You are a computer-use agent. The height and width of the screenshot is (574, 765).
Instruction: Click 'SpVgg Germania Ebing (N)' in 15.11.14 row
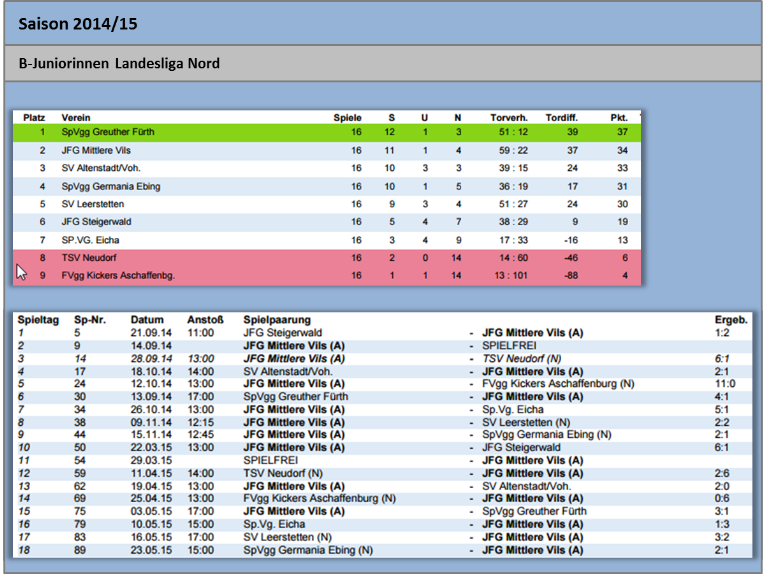click(546, 435)
